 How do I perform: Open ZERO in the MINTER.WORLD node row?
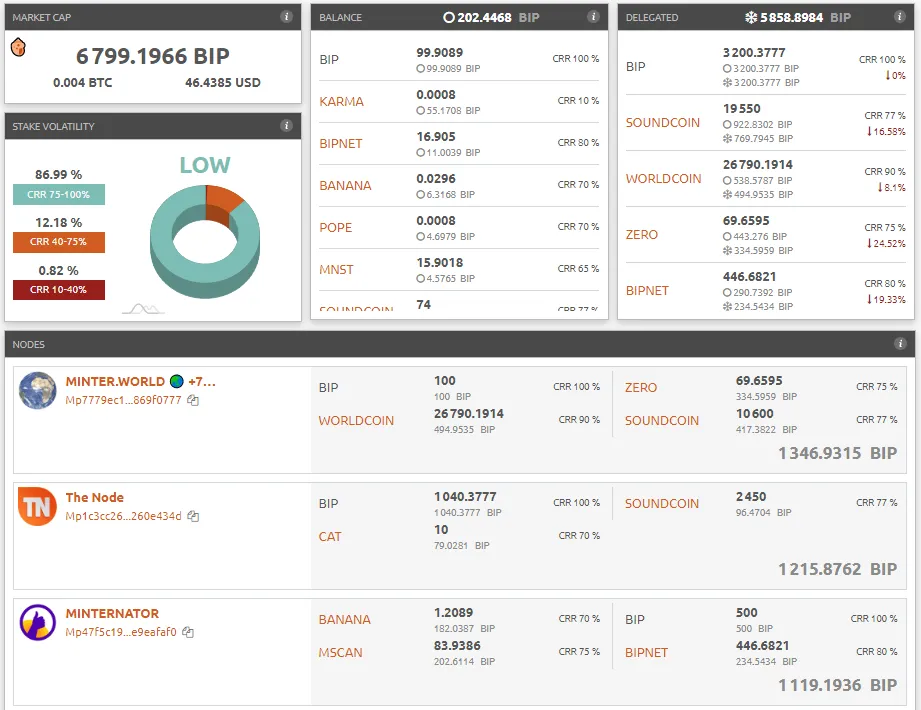pos(641,388)
